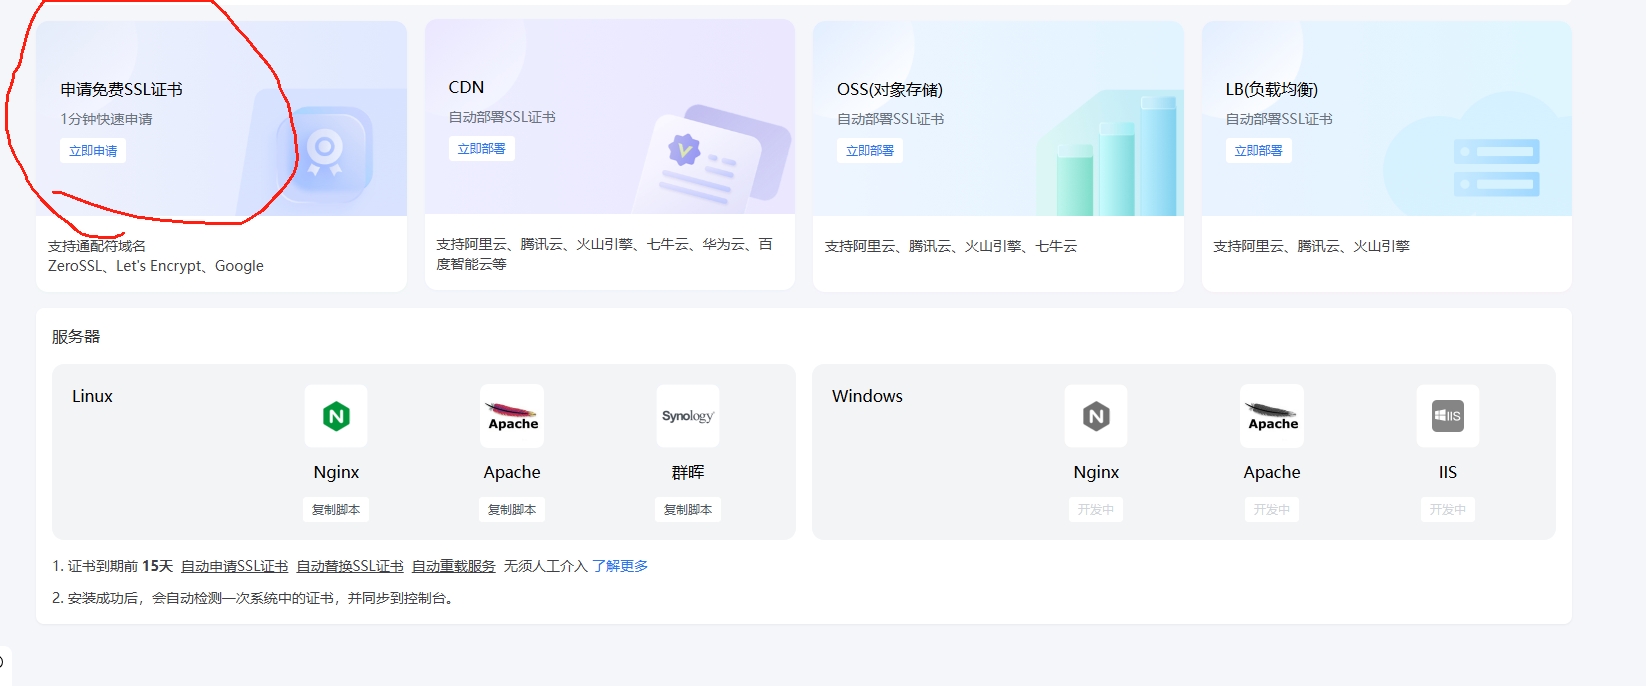
Task: Click the CDN card title
Action: (466, 88)
